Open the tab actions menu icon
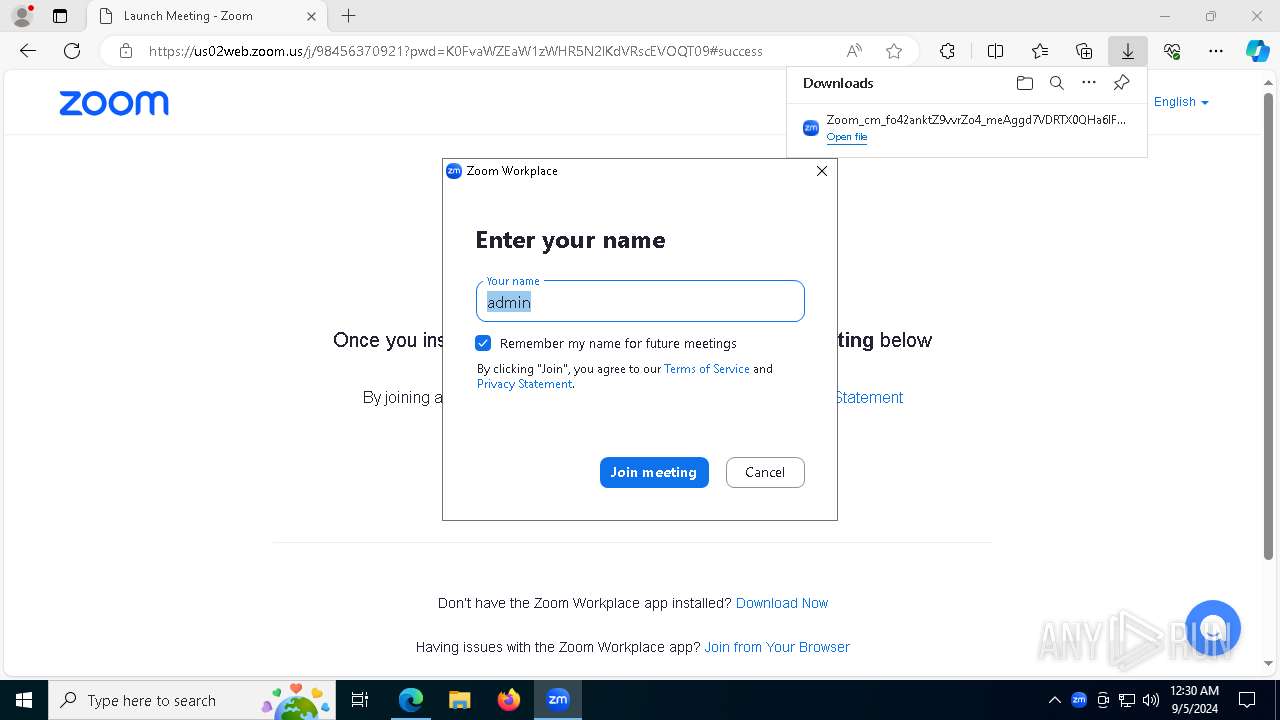1280x720 pixels. 60,16
